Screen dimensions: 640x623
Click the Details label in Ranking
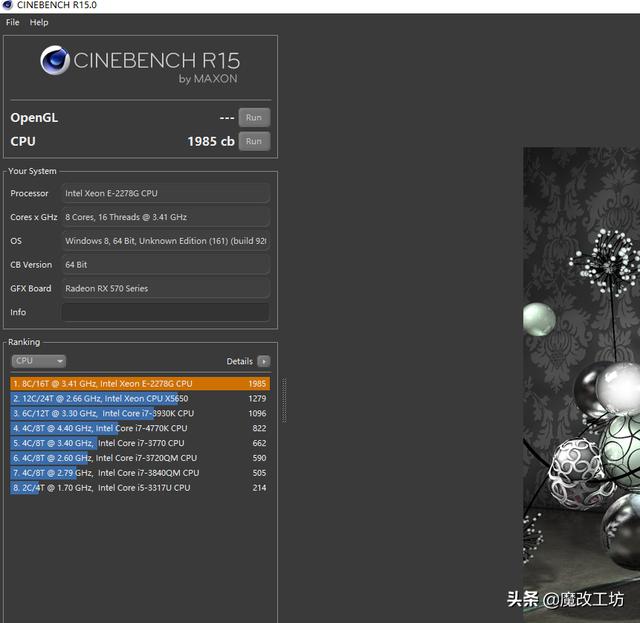pos(240,361)
